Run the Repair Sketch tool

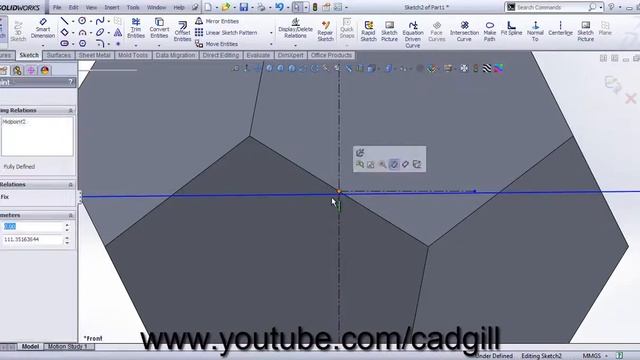(x=325, y=31)
